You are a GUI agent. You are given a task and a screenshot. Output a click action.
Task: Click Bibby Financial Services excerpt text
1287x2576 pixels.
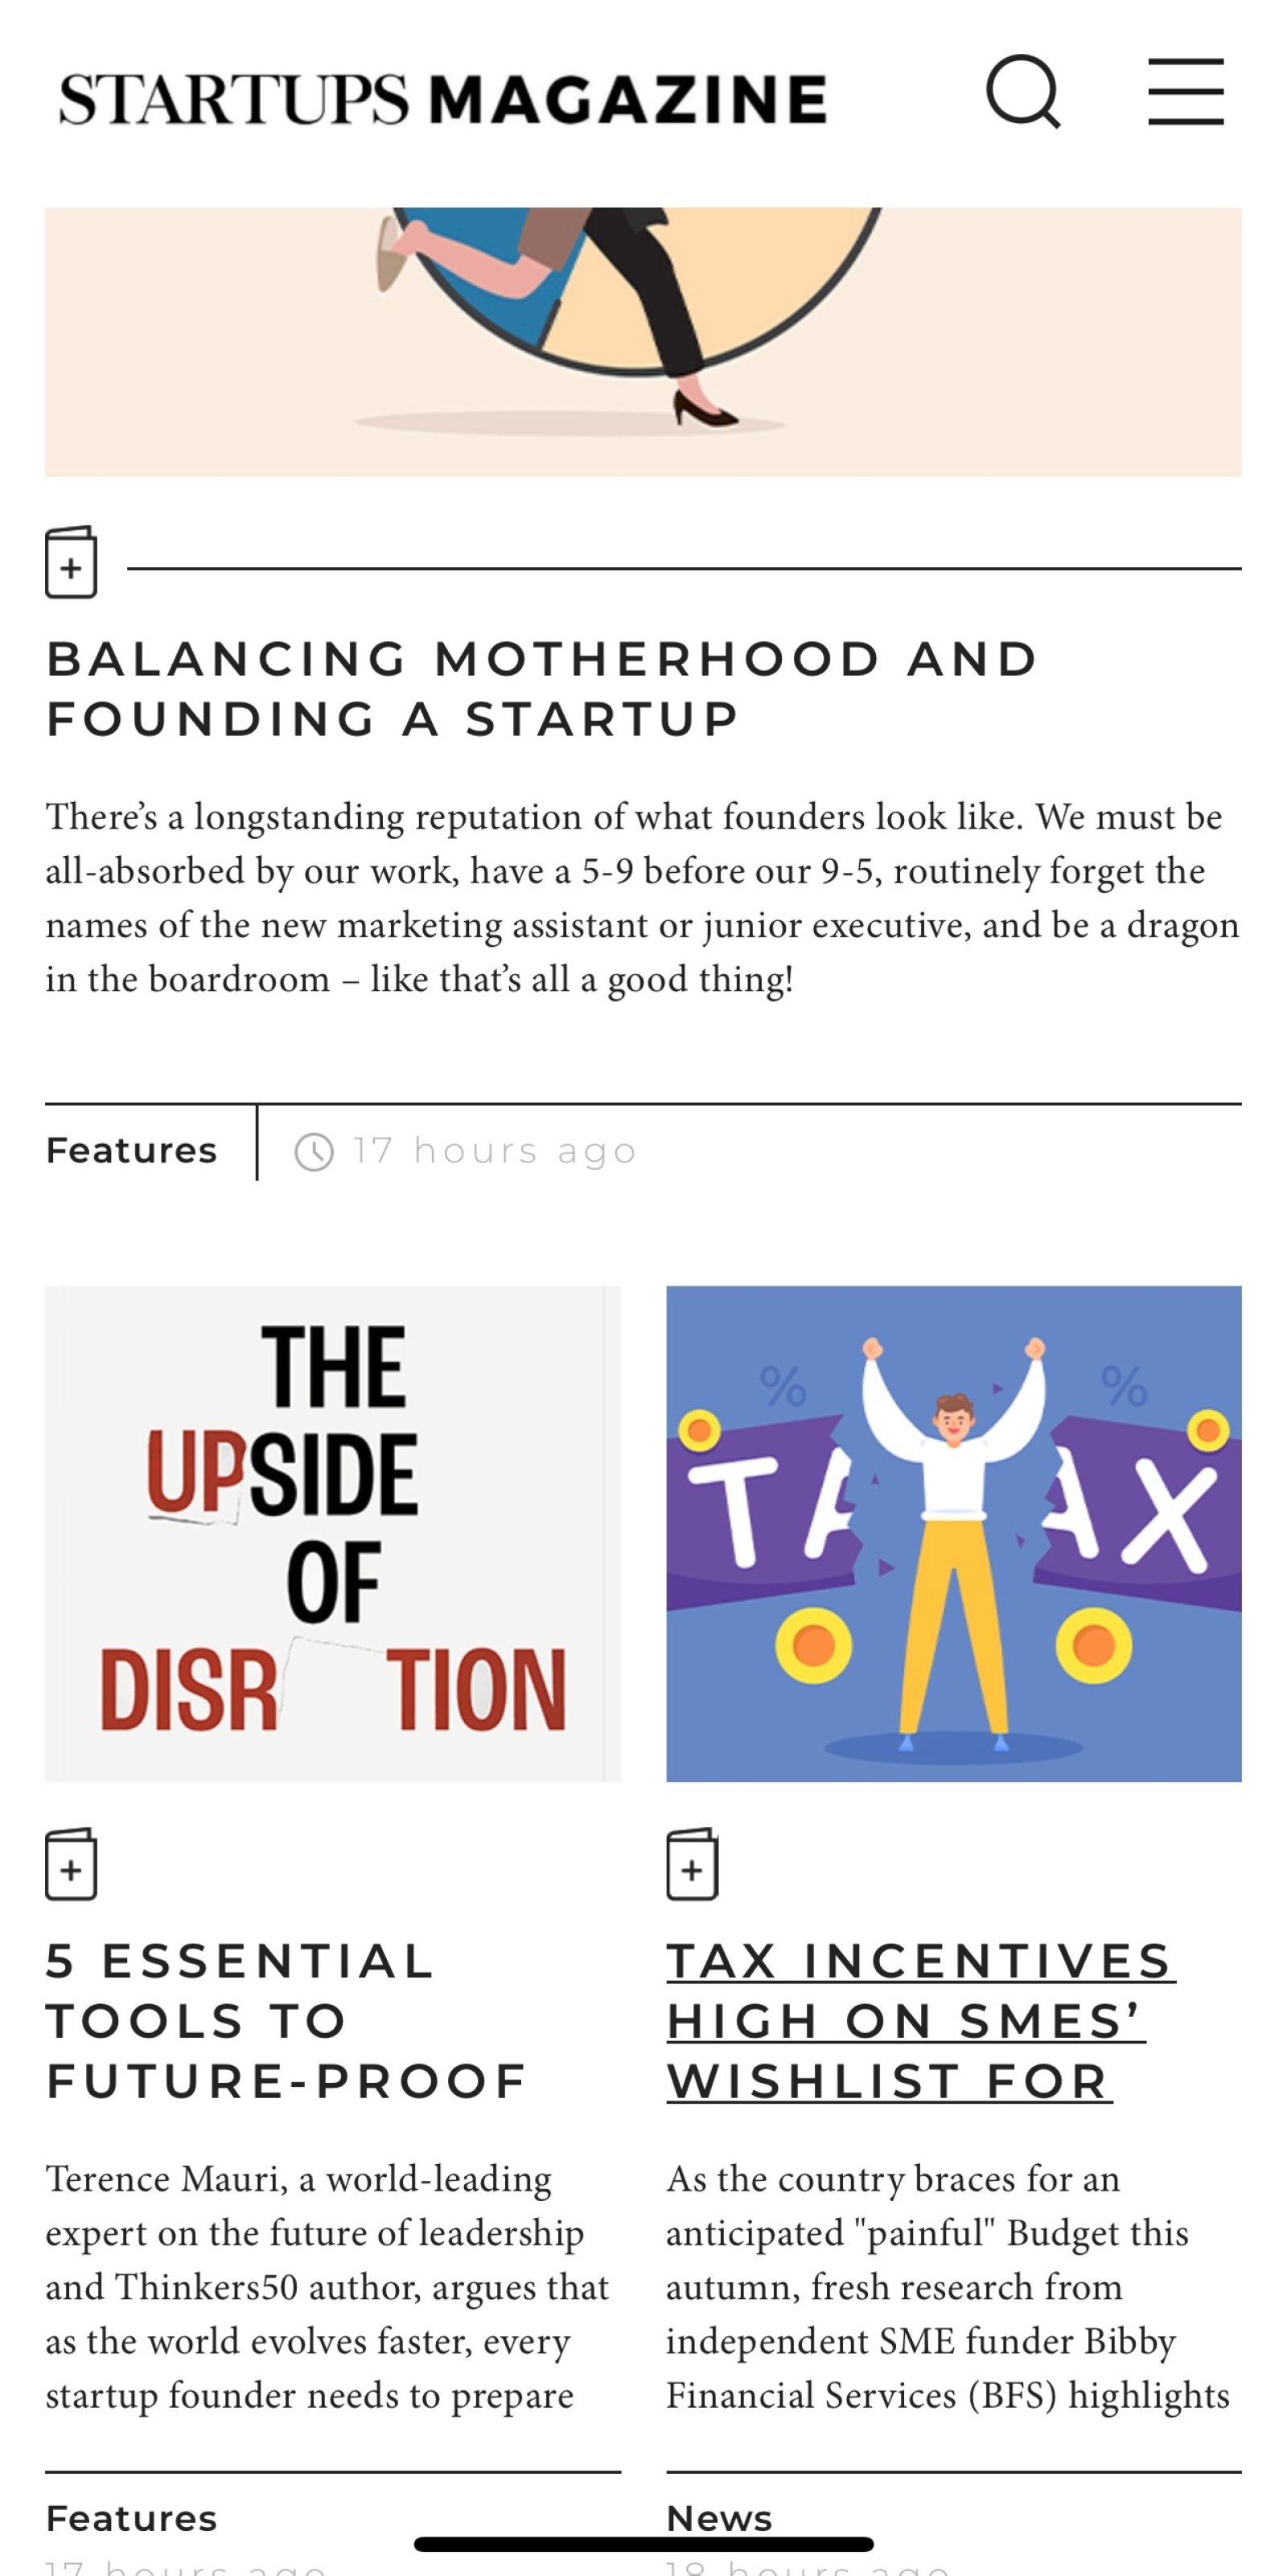tap(949, 2287)
